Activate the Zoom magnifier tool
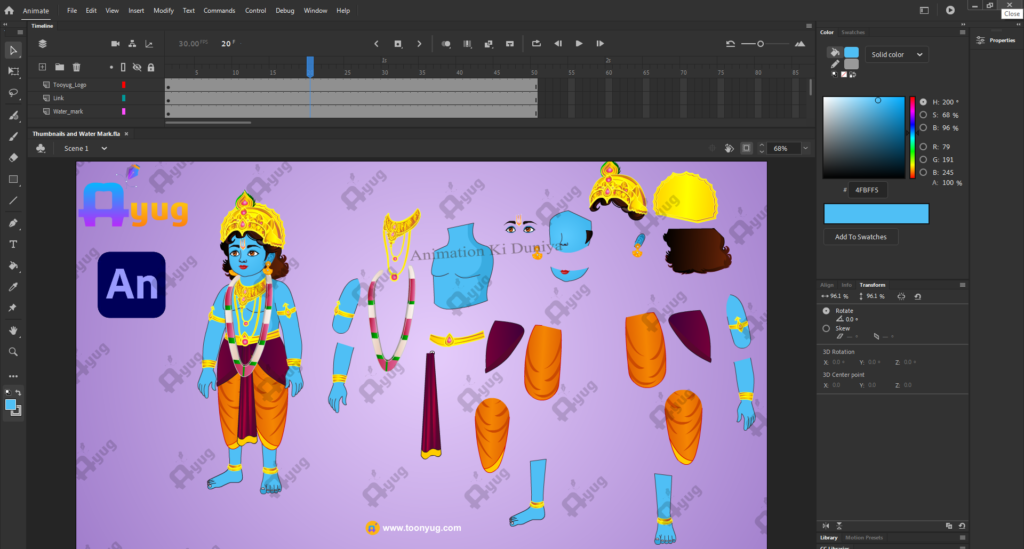Screen dimensions: 1024x549 (13, 352)
